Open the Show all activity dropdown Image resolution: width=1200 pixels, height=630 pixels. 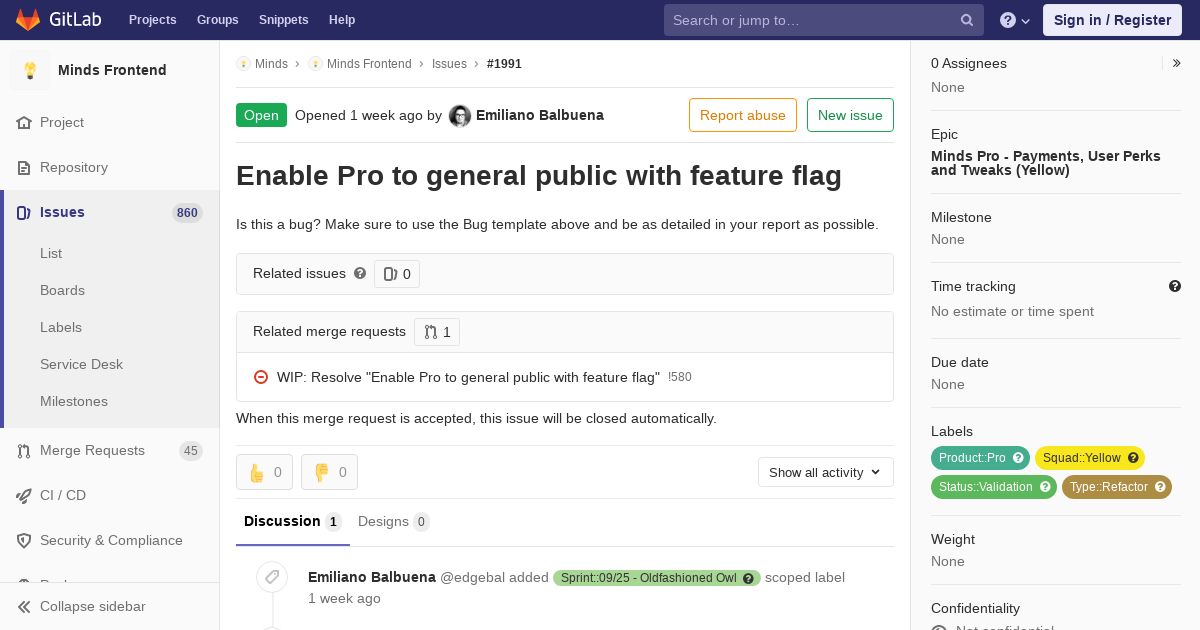pos(825,472)
